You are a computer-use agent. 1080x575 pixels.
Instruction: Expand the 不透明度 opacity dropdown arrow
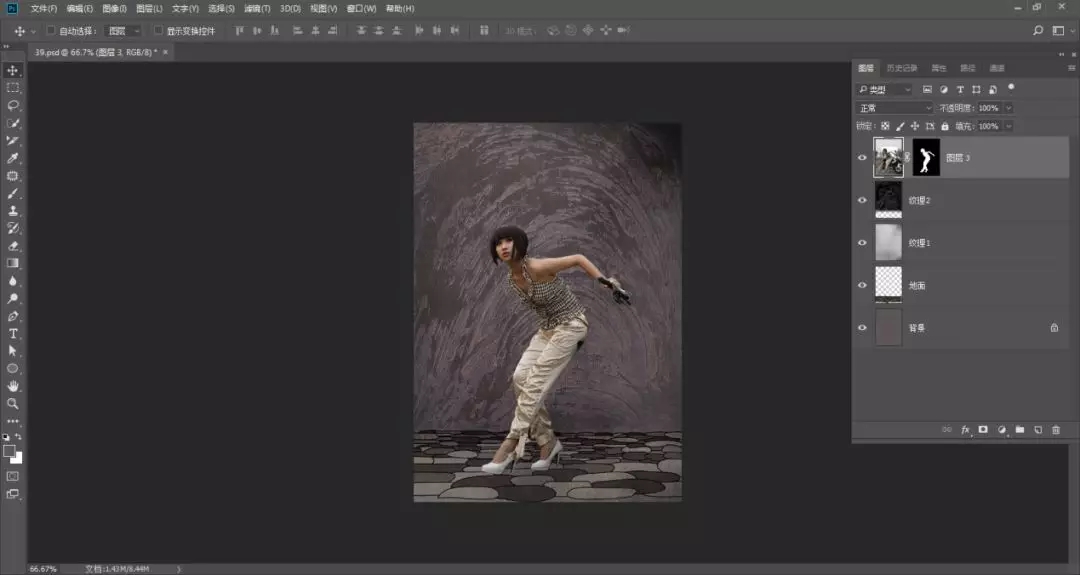1008,108
